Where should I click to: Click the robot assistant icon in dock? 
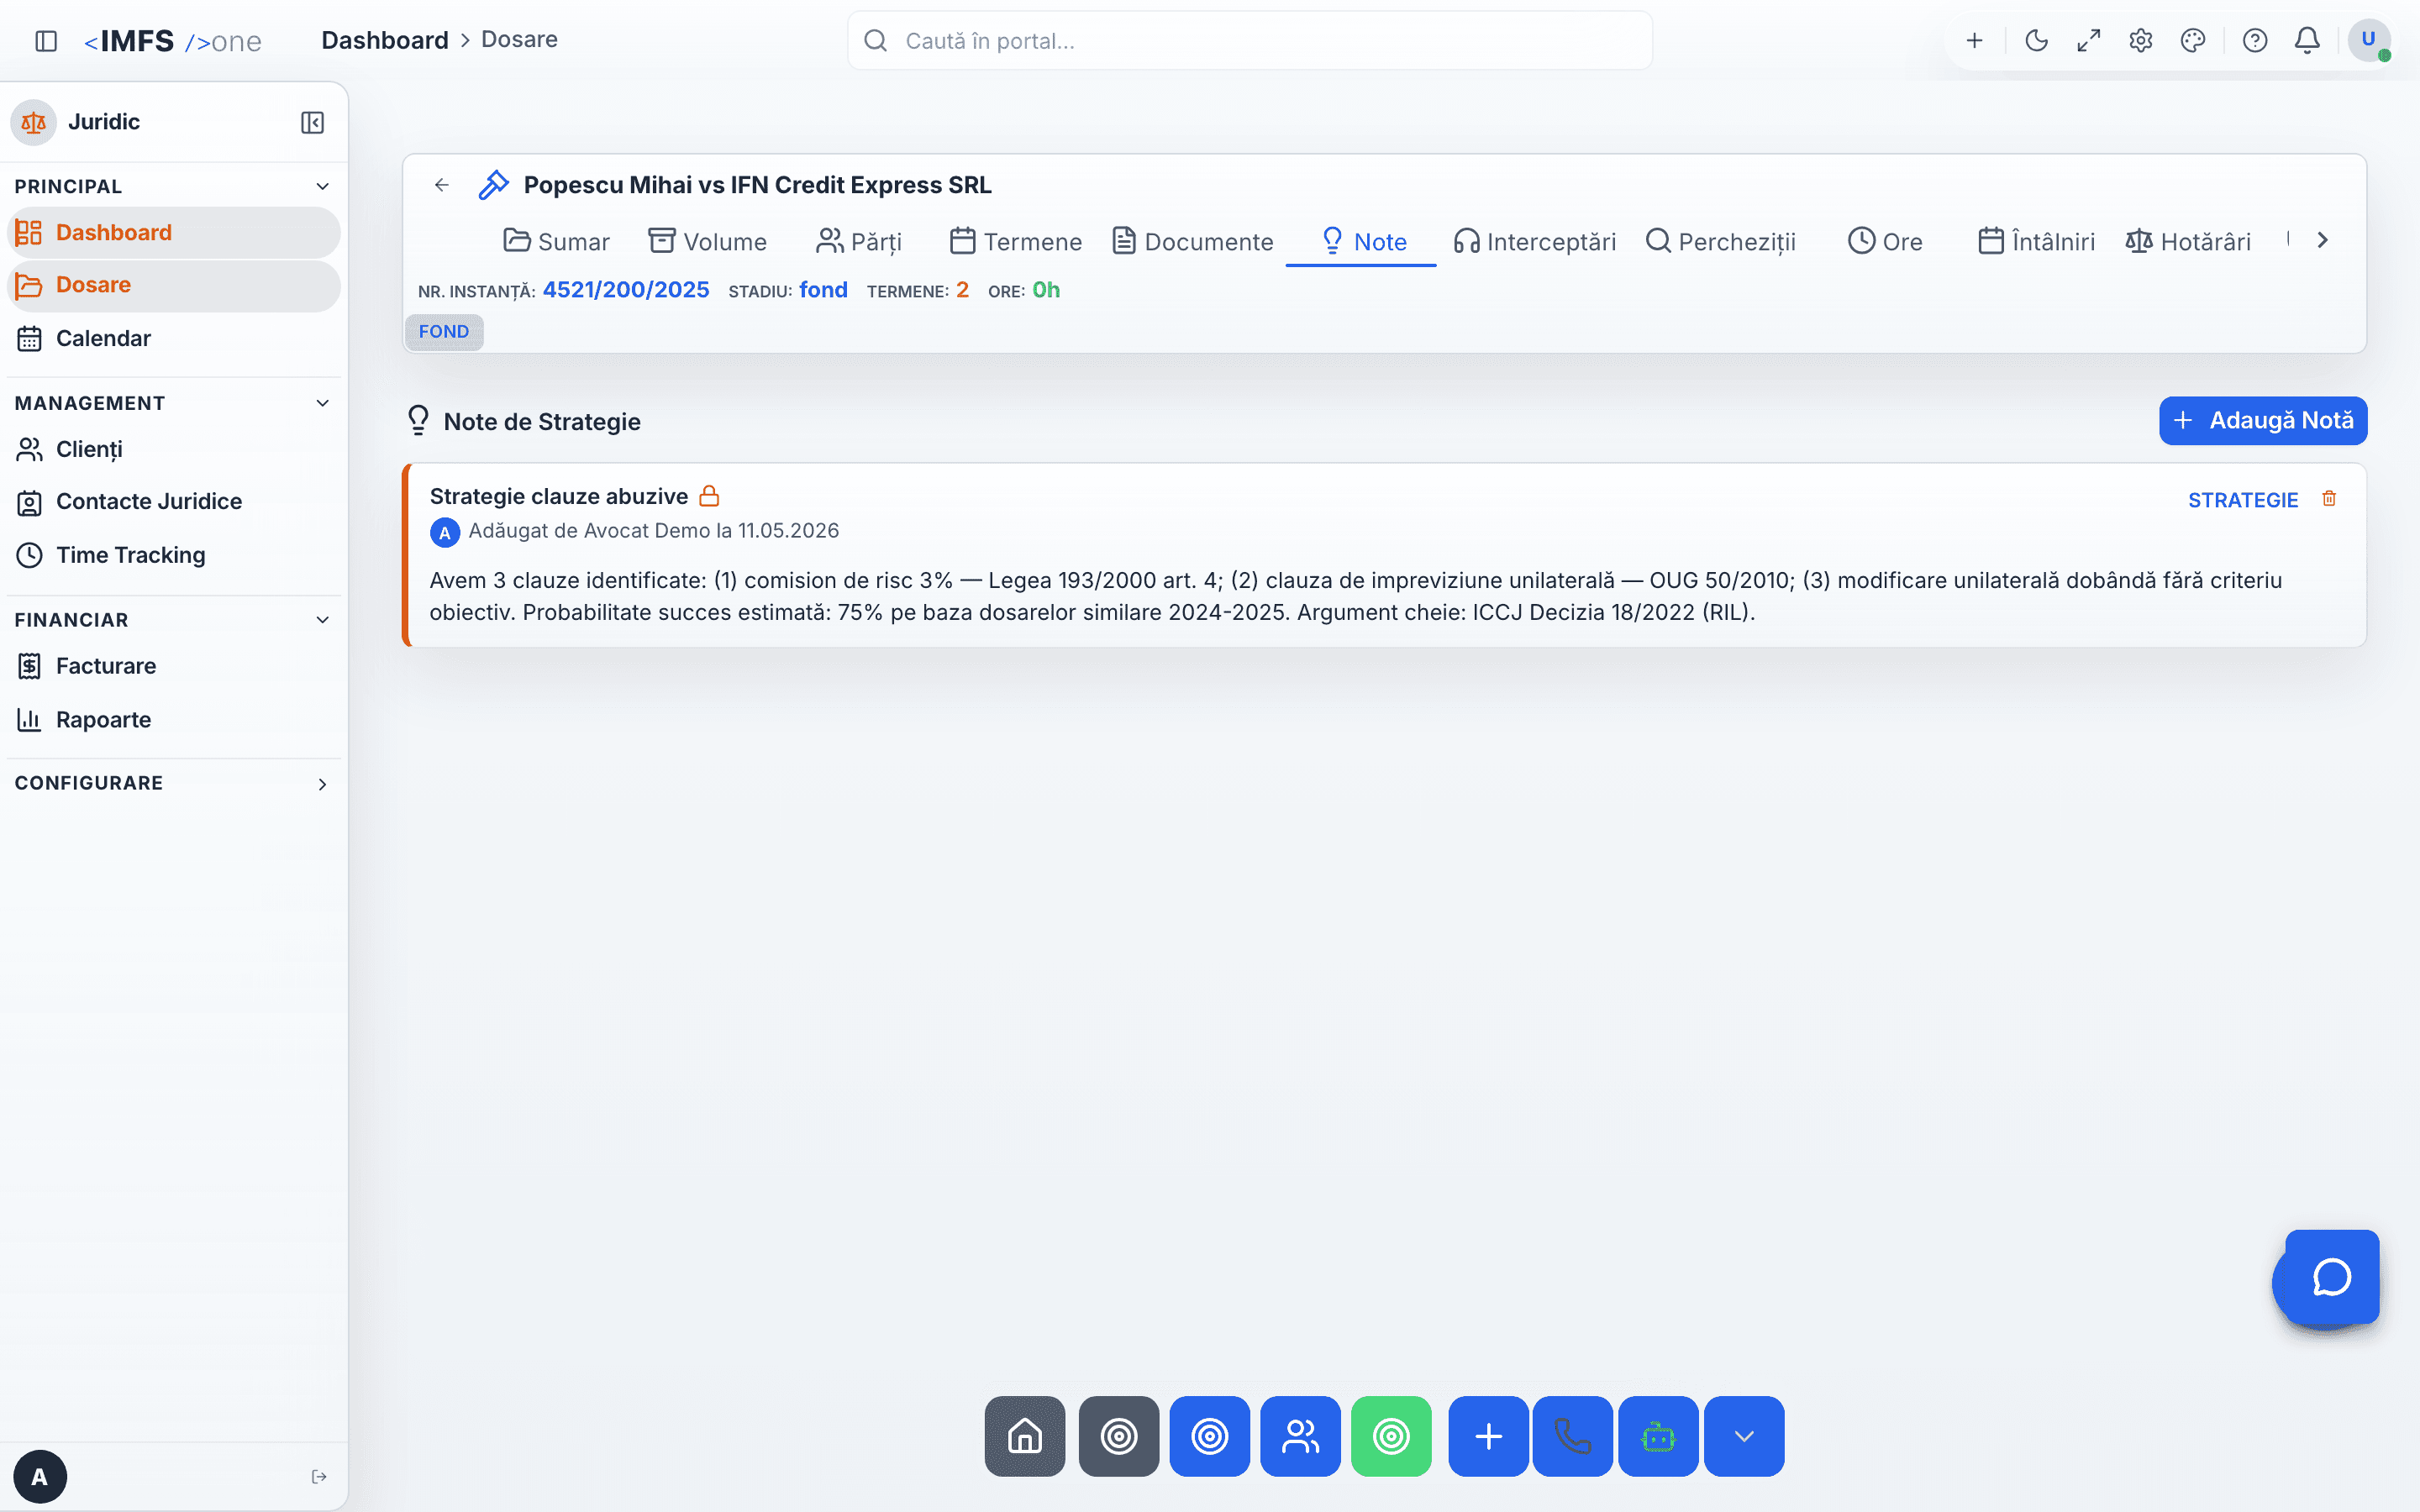(1658, 1436)
